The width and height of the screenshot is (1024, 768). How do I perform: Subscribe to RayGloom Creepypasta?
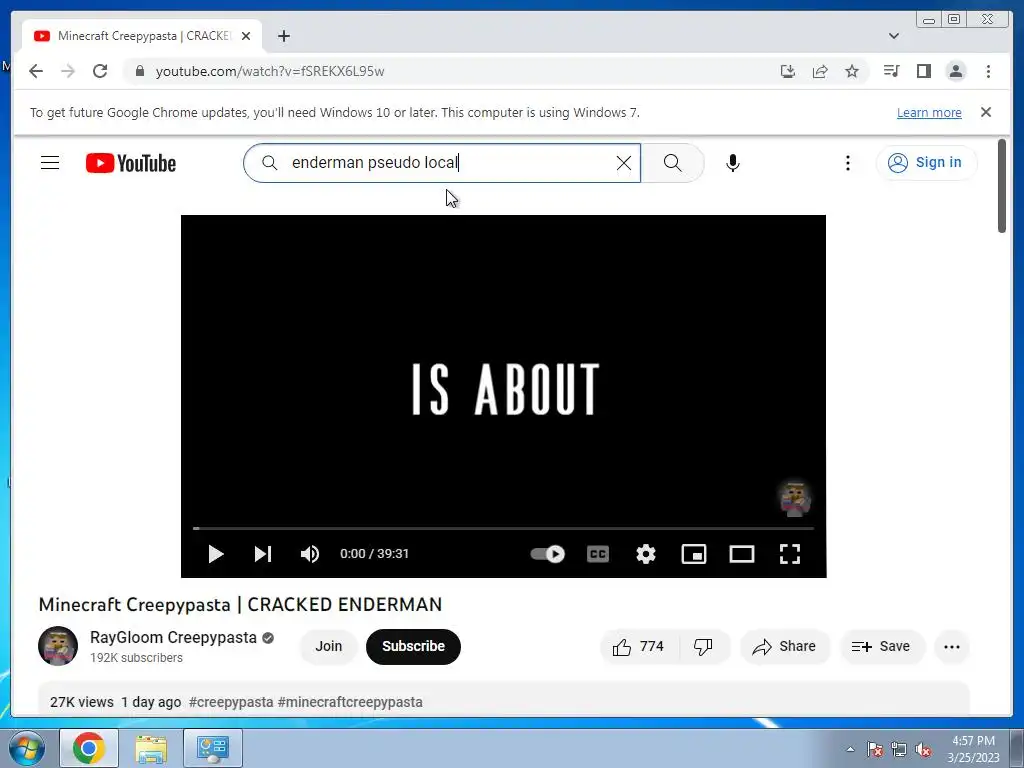(413, 647)
